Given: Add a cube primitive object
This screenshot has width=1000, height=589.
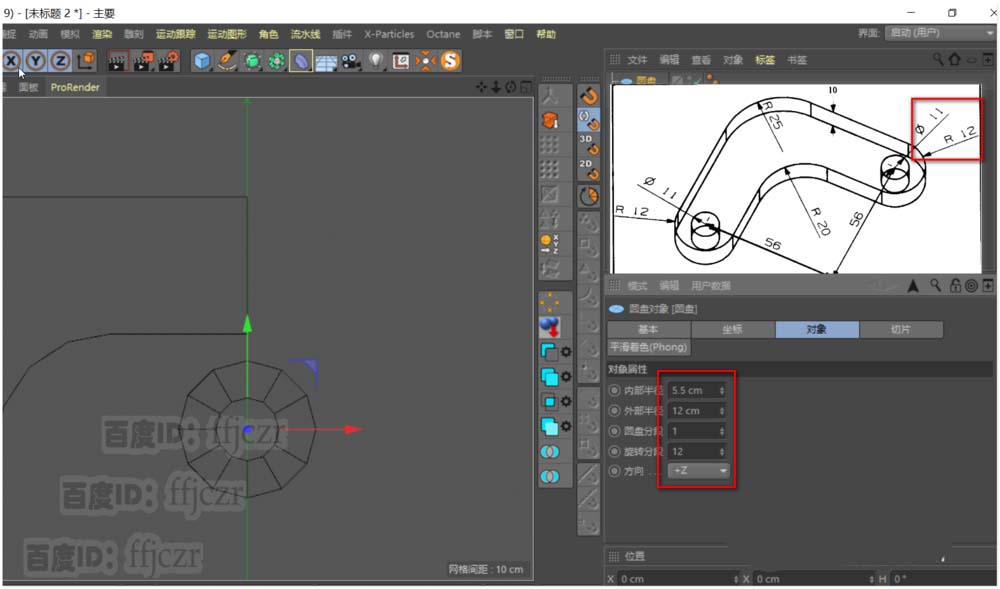Looking at the screenshot, I should (202, 61).
